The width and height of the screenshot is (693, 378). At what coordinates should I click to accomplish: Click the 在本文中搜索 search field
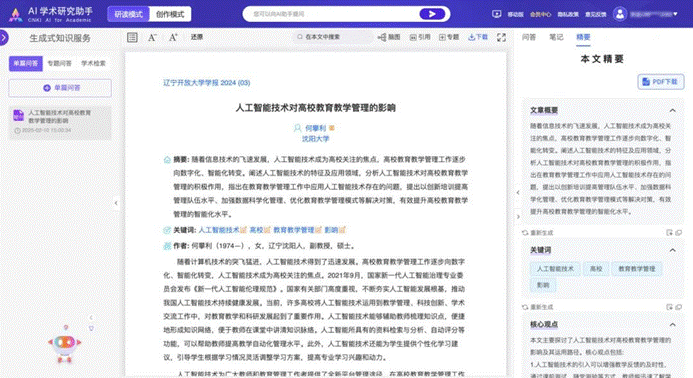tap(333, 37)
